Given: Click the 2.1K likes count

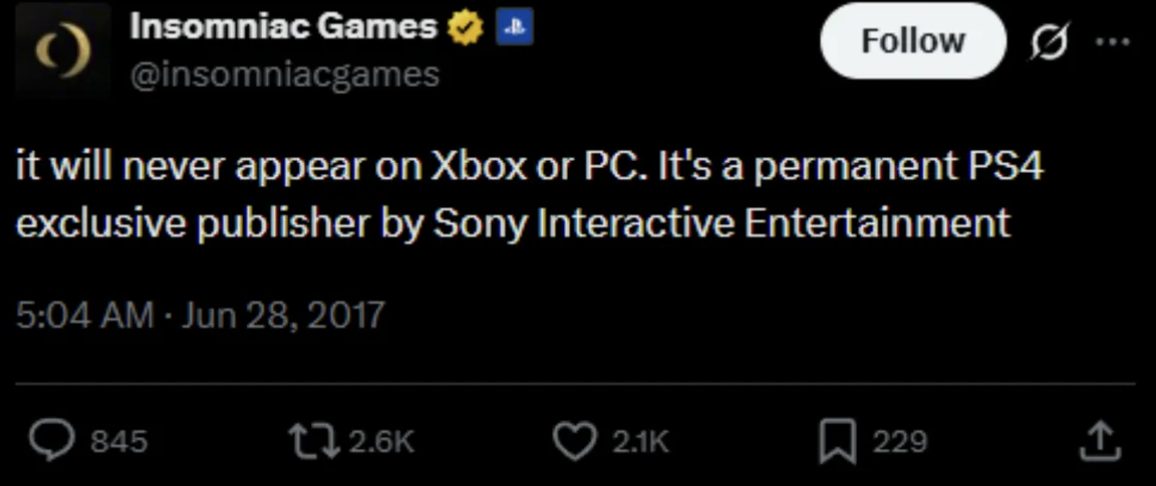Looking at the screenshot, I should [x=637, y=441].
